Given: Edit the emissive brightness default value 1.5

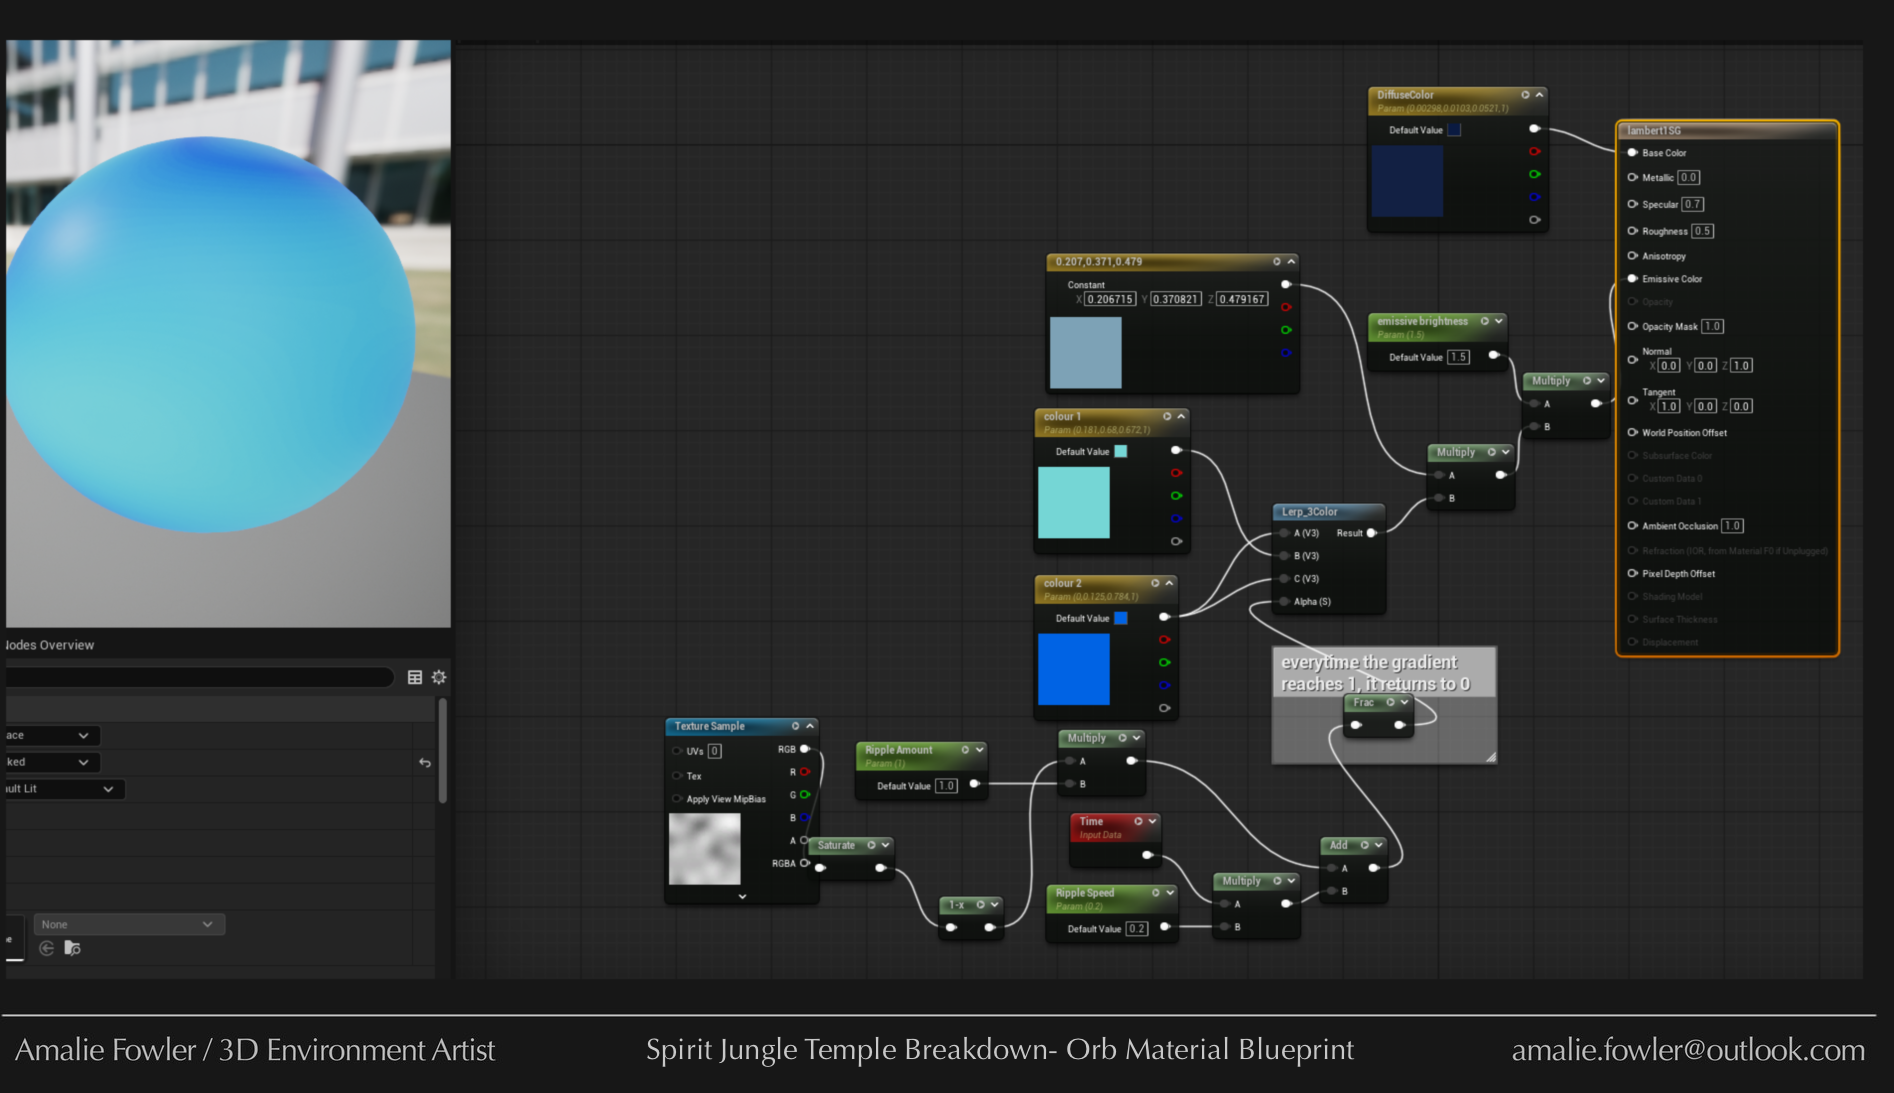Looking at the screenshot, I should tap(1459, 357).
